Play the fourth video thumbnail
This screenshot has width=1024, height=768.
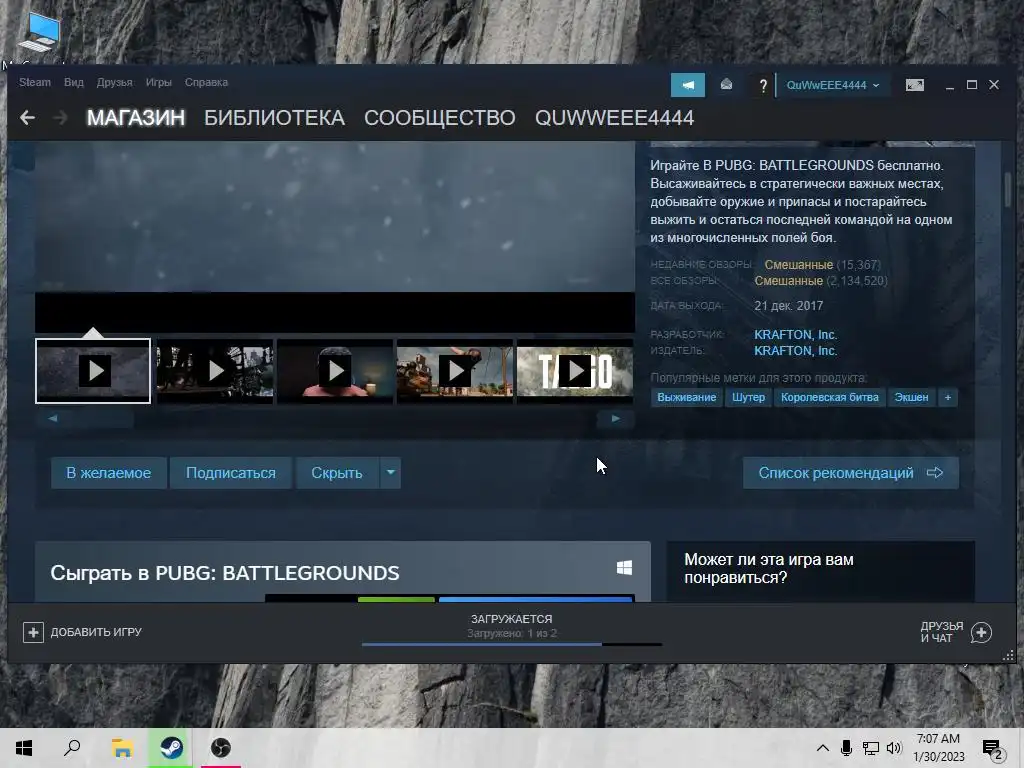pos(455,371)
